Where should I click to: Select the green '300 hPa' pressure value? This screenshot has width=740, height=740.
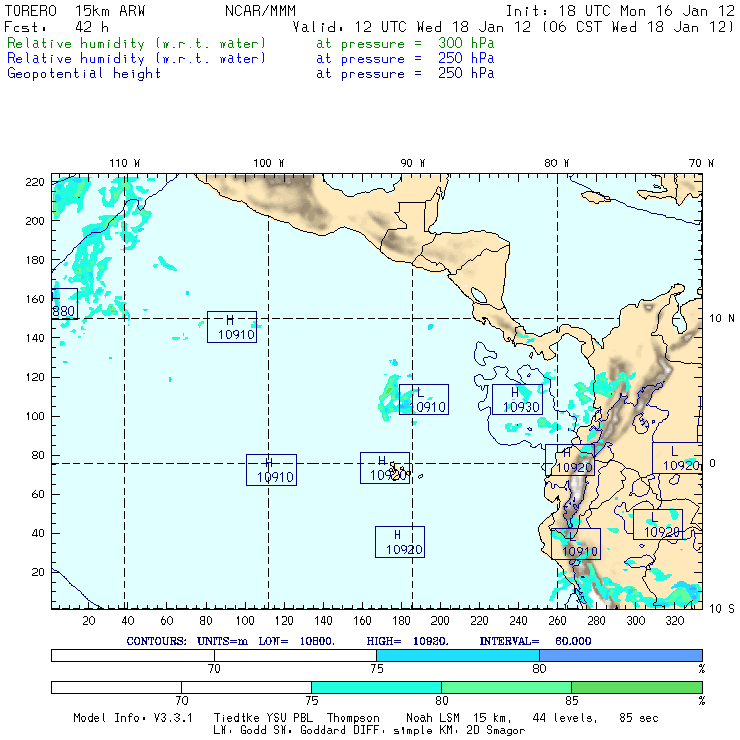coord(466,43)
